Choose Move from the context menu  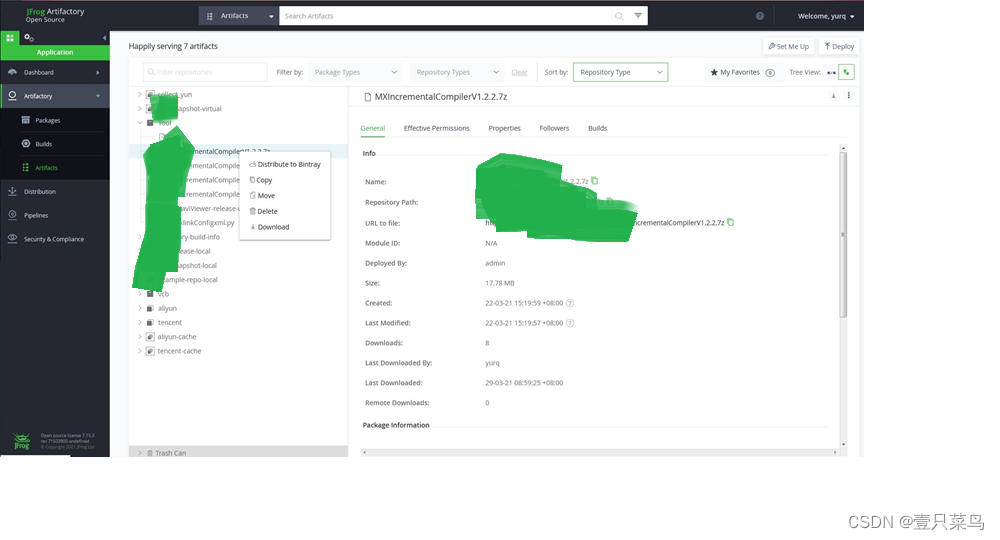click(285, 196)
